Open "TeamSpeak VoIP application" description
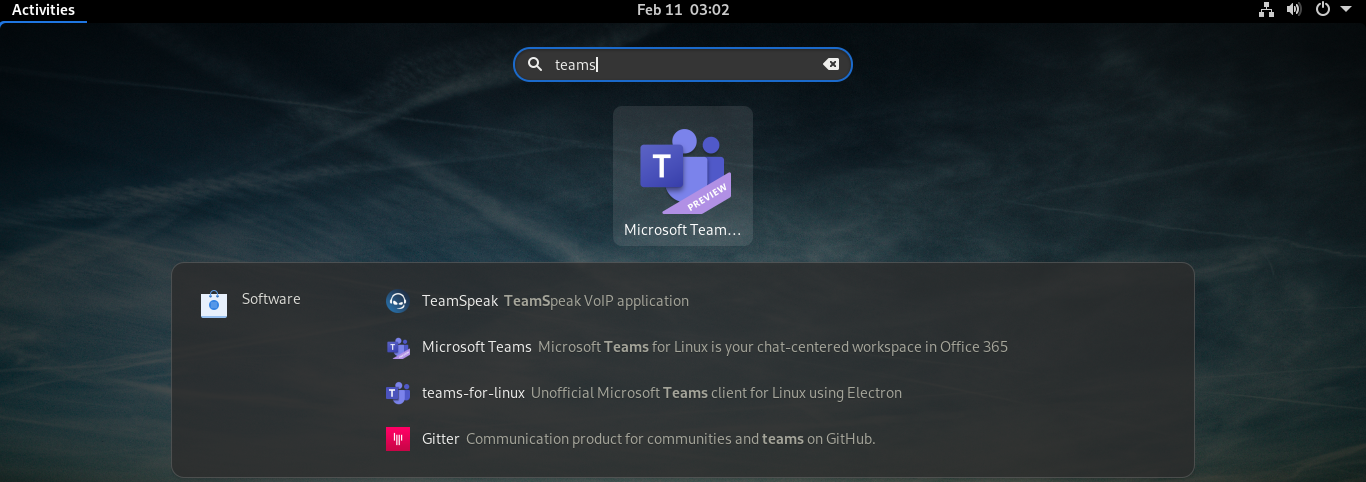Screen dimensions: 1366x482 tap(596, 301)
